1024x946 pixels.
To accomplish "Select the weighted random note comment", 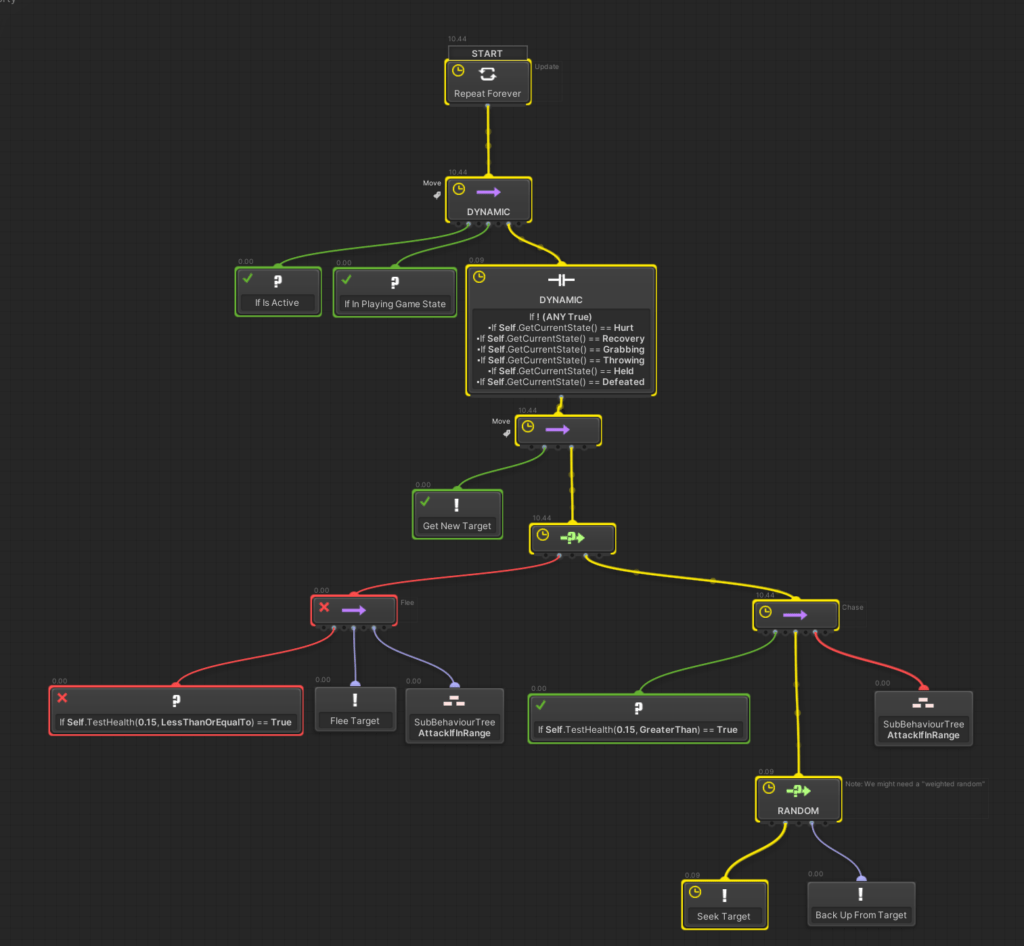I will pyautogui.click(x=915, y=783).
